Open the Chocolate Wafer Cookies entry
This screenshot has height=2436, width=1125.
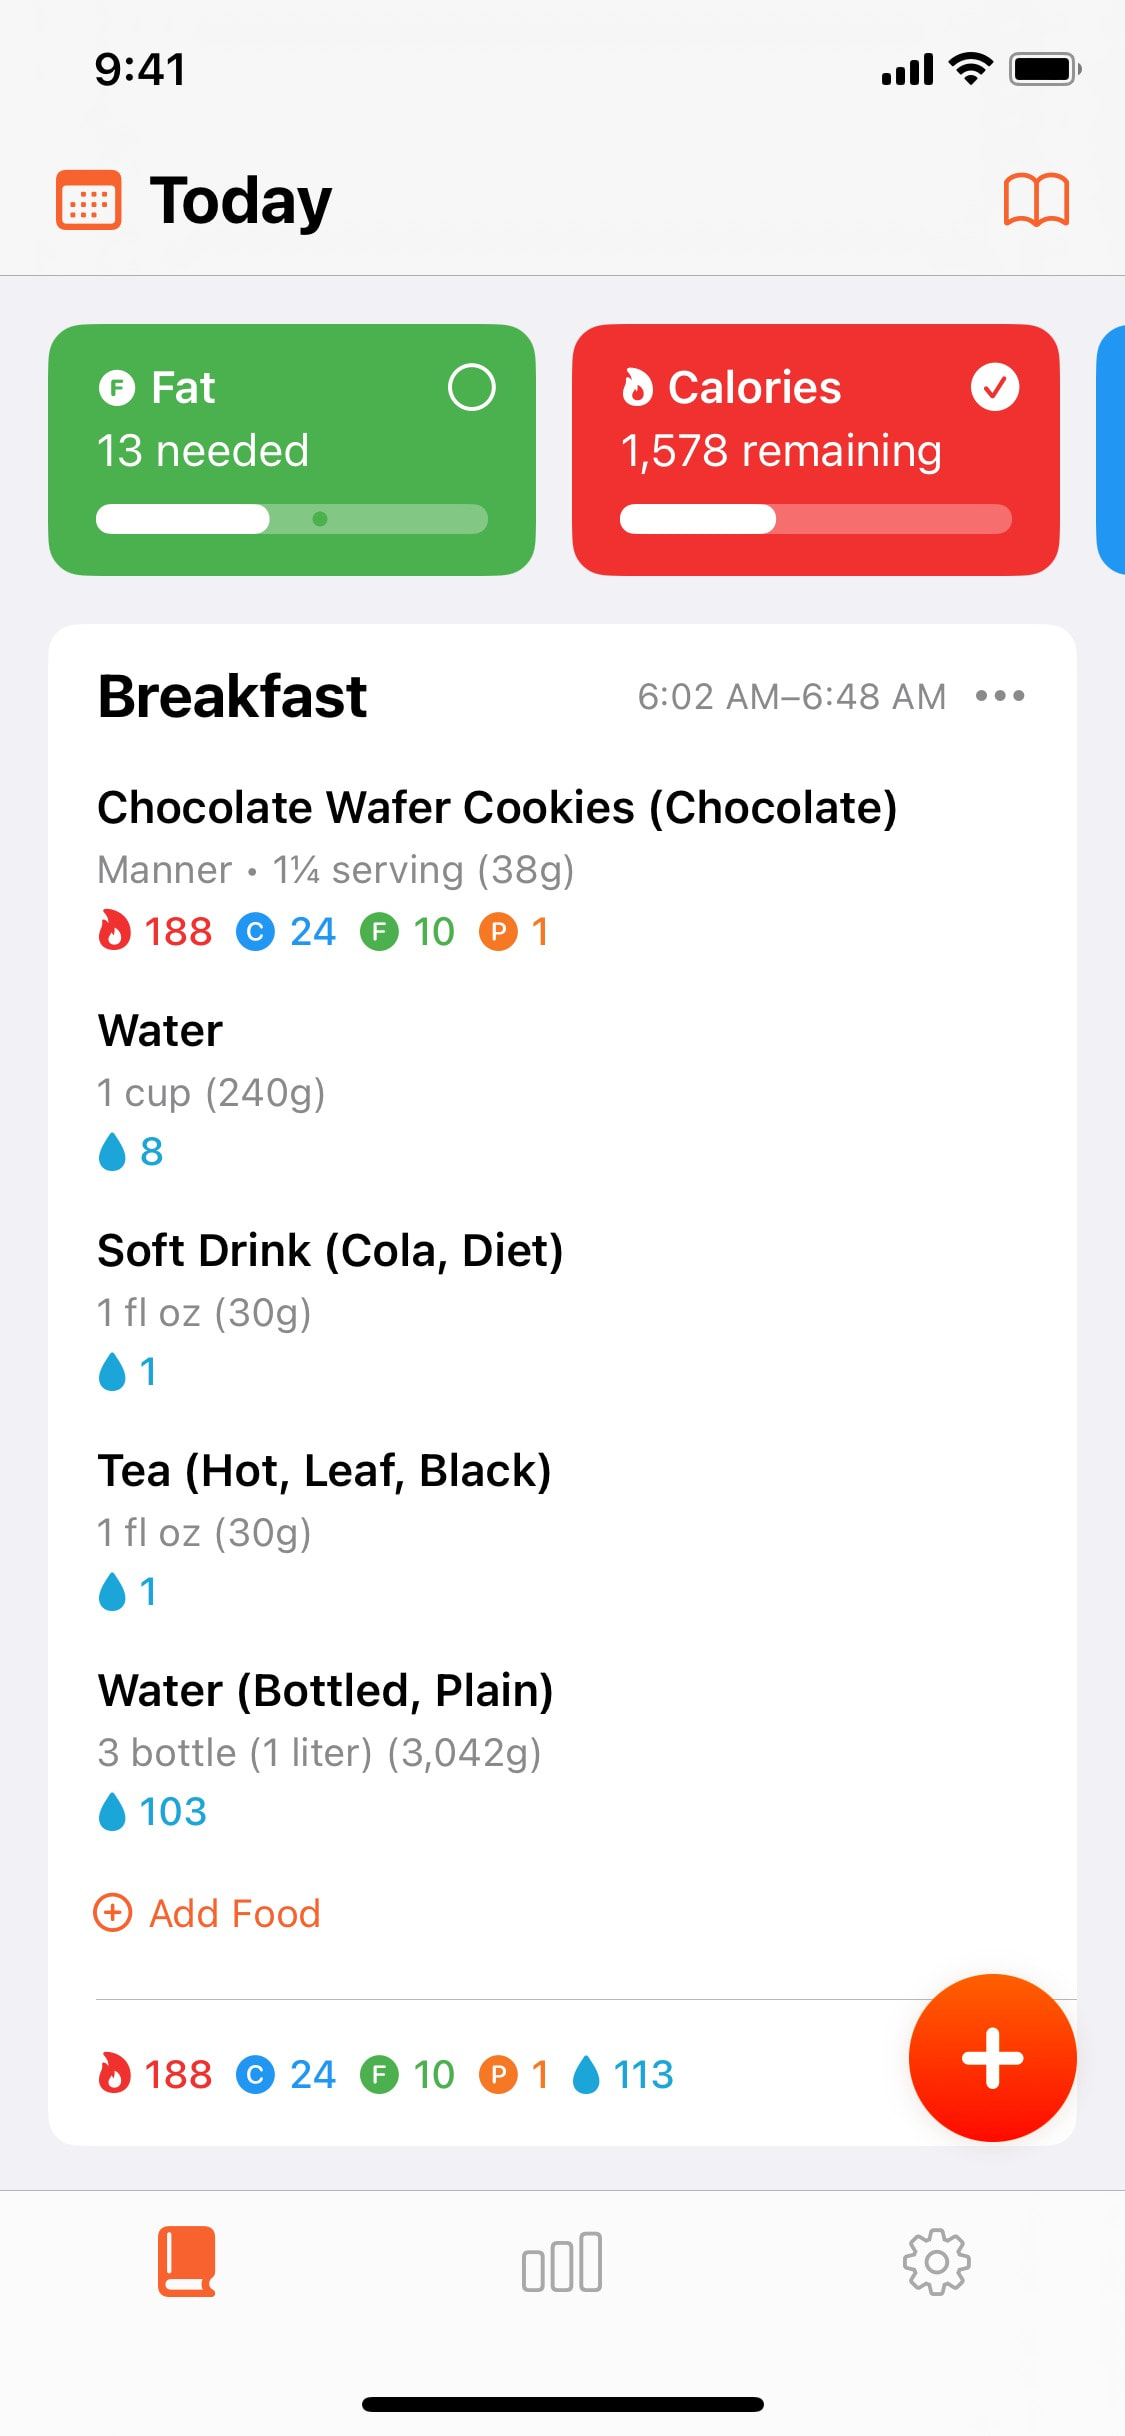pyautogui.click(x=497, y=808)
